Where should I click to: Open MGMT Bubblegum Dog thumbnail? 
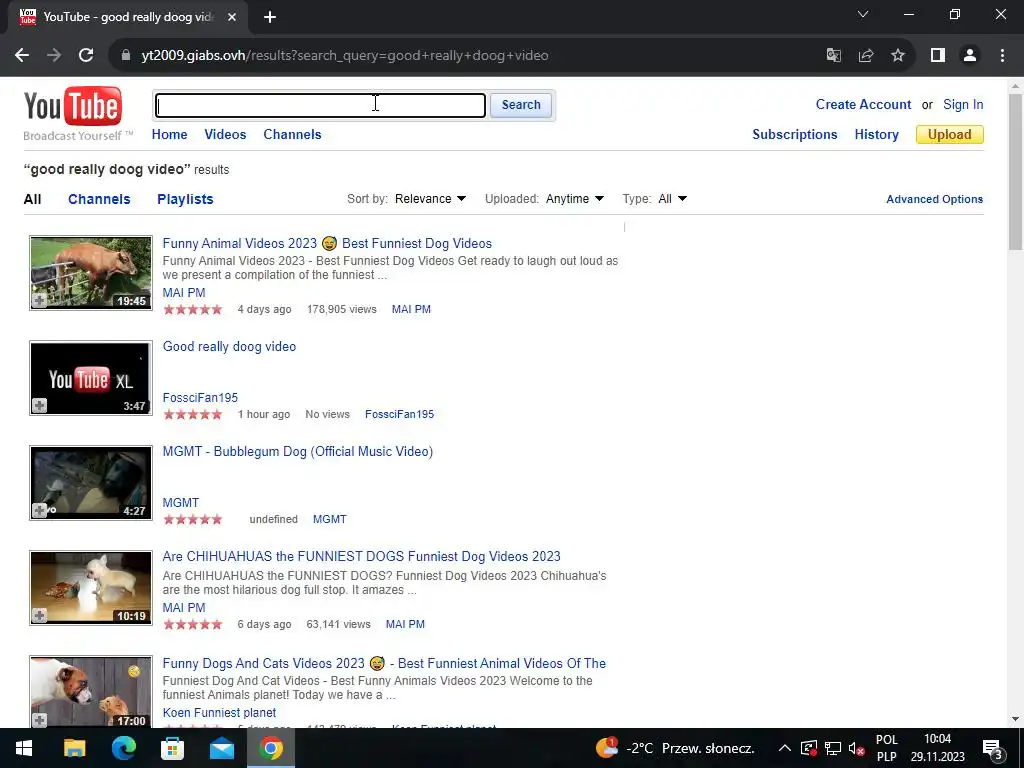(91, 483)
